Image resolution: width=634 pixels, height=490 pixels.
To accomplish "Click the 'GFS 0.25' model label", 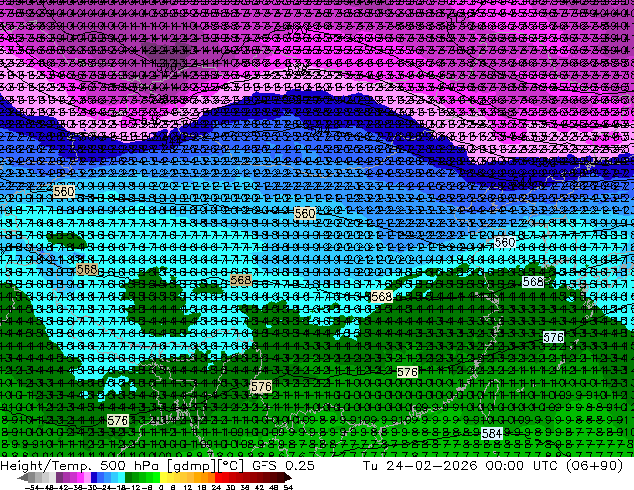I will point(283,465).
